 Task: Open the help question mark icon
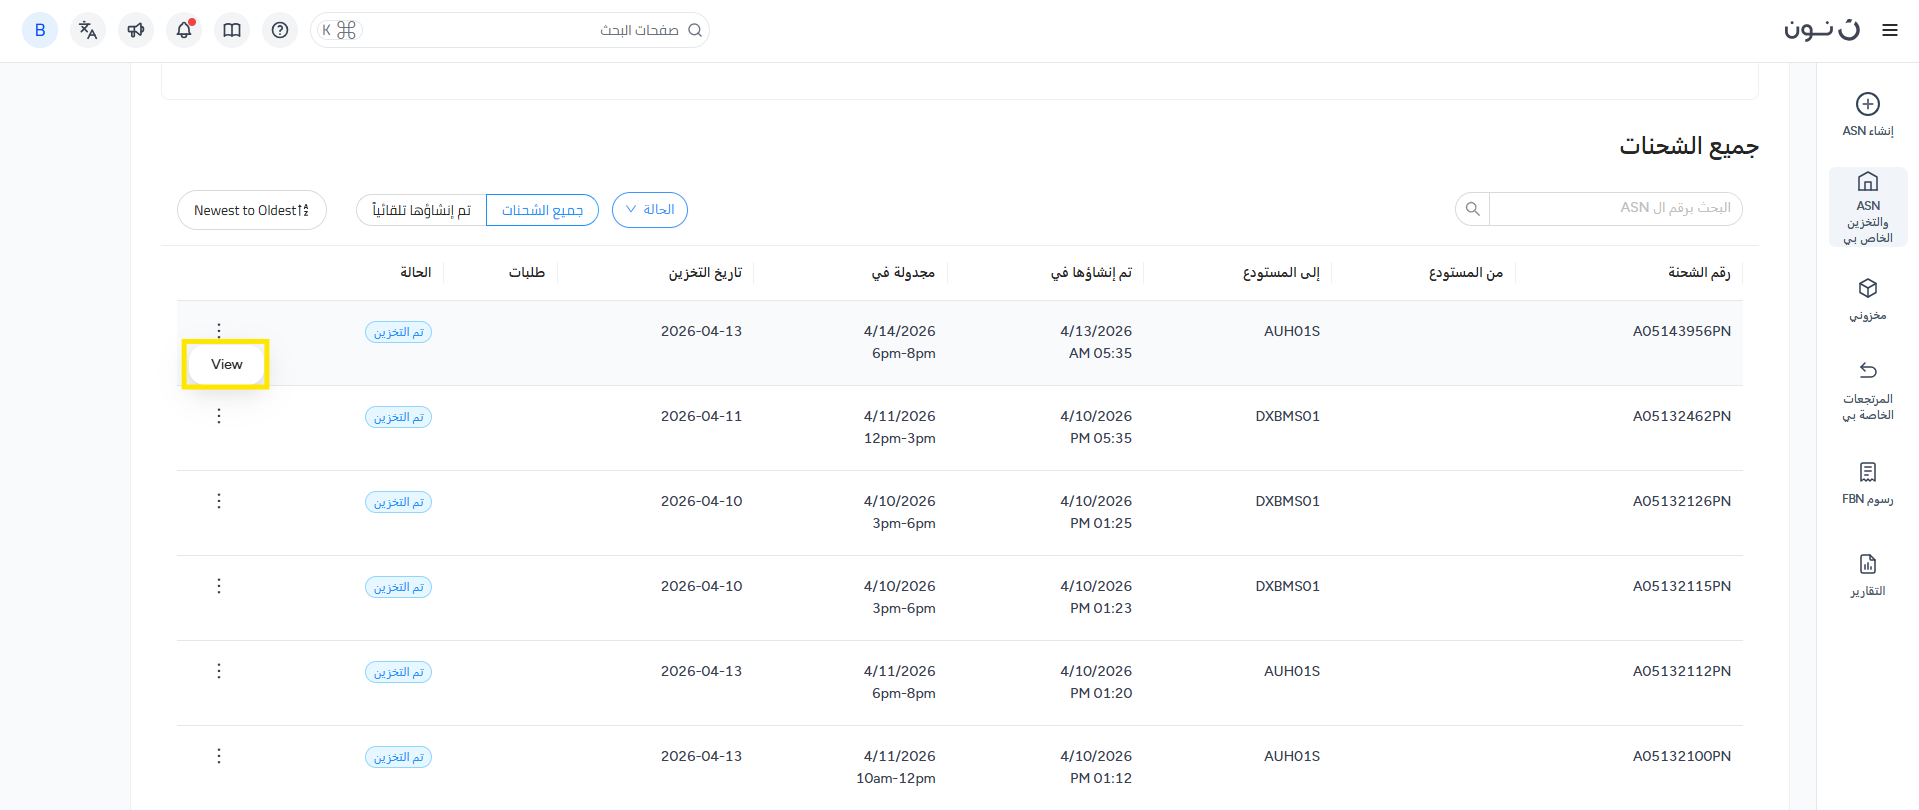point(280,30)
